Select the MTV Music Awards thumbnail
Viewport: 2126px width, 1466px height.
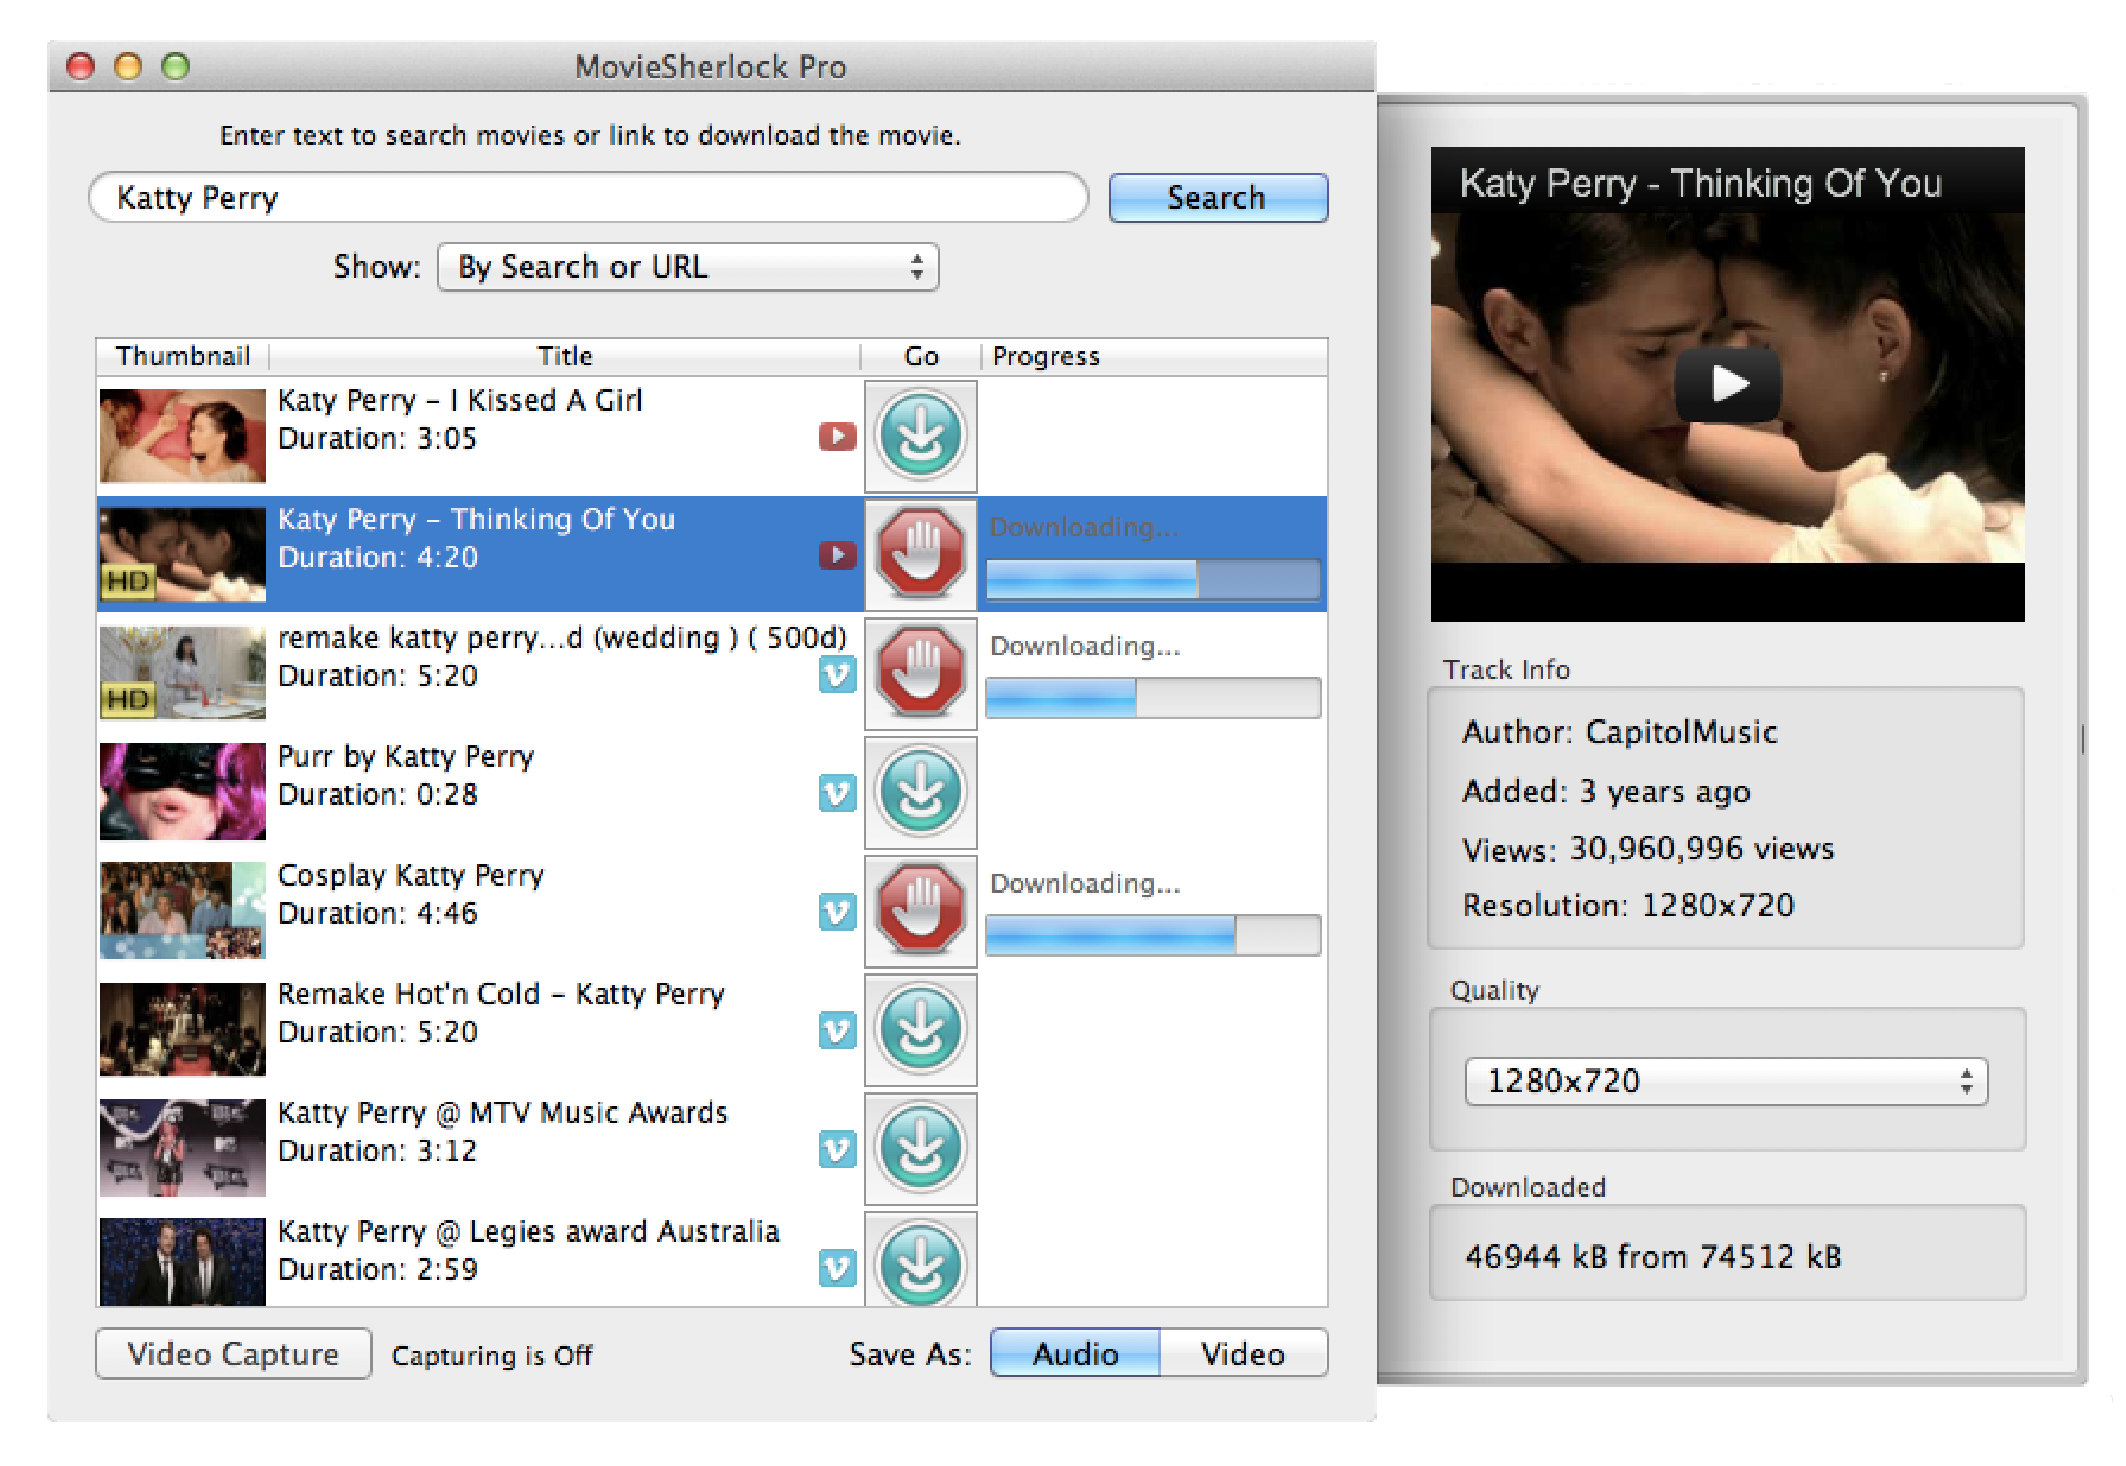tap(183, 1148)
